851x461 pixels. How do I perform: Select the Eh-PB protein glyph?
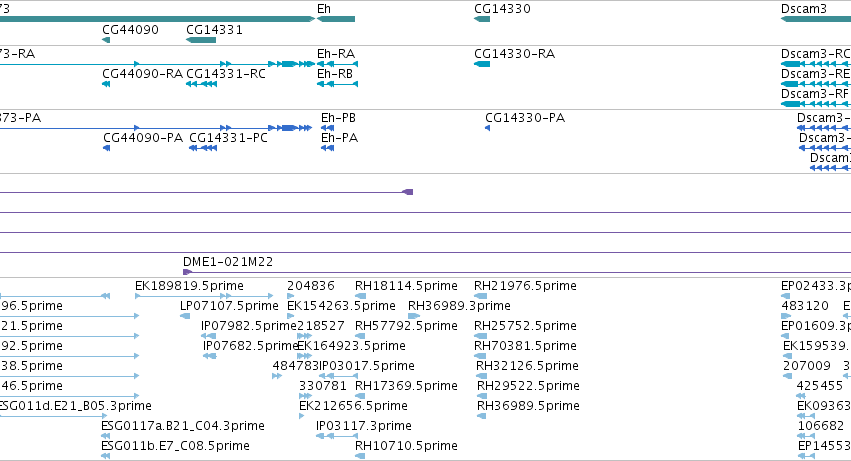(x=327, y=128)
